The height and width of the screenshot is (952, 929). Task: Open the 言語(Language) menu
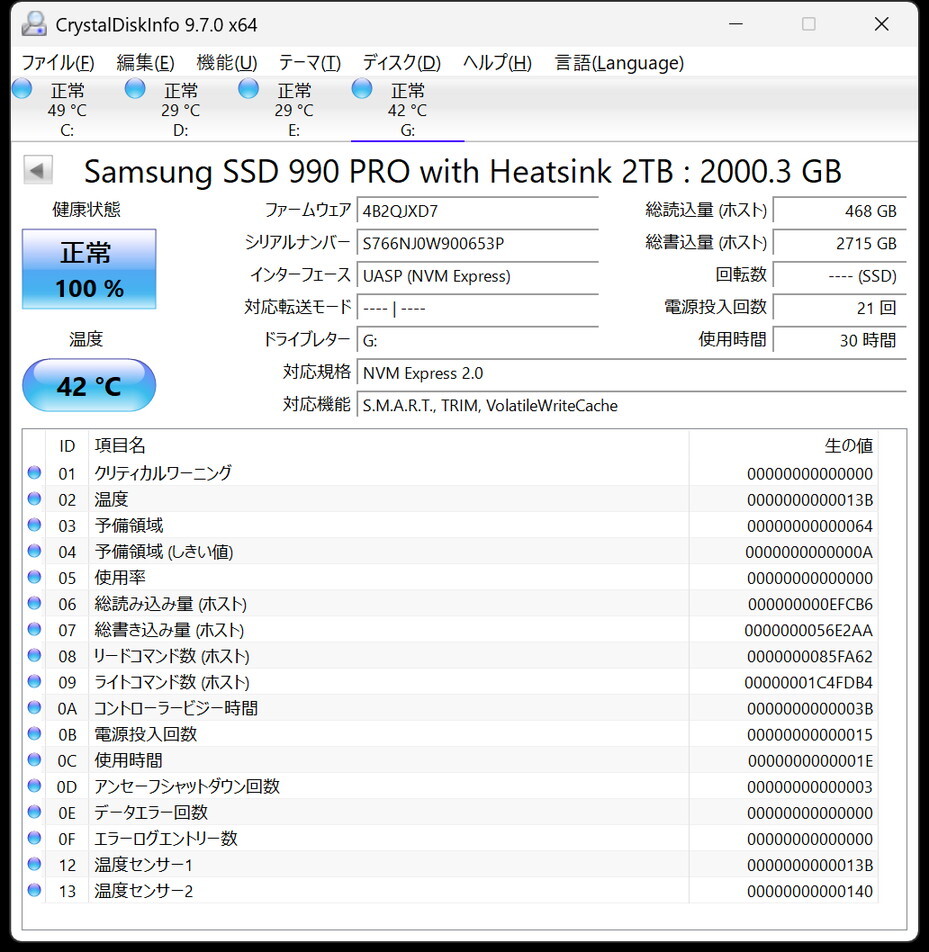pos(619,63)
